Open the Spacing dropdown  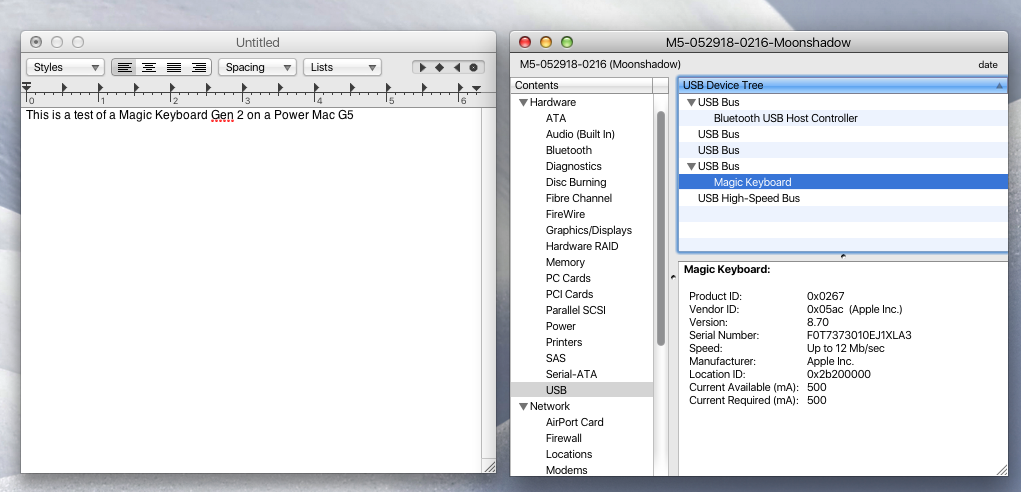(257, 67)
